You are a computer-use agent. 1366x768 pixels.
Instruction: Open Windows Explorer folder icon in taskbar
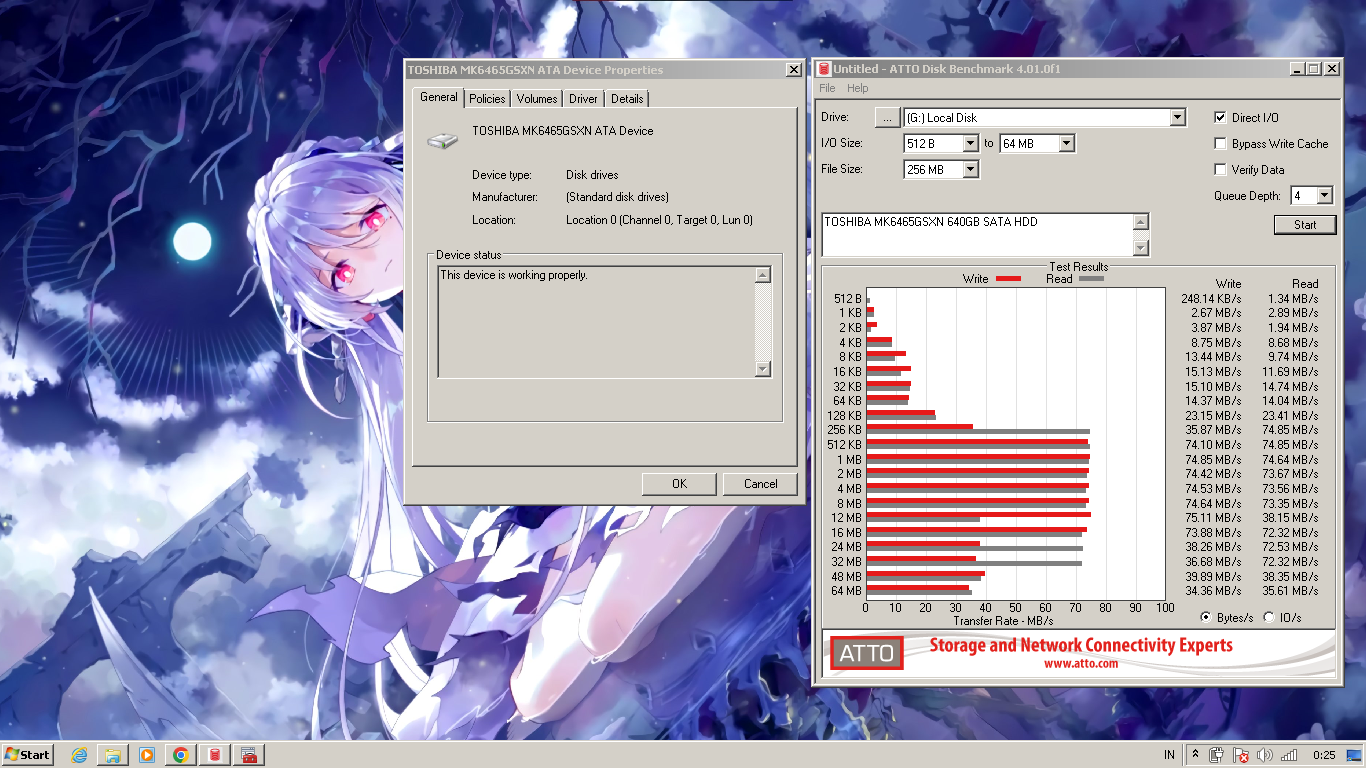[113, 755]
